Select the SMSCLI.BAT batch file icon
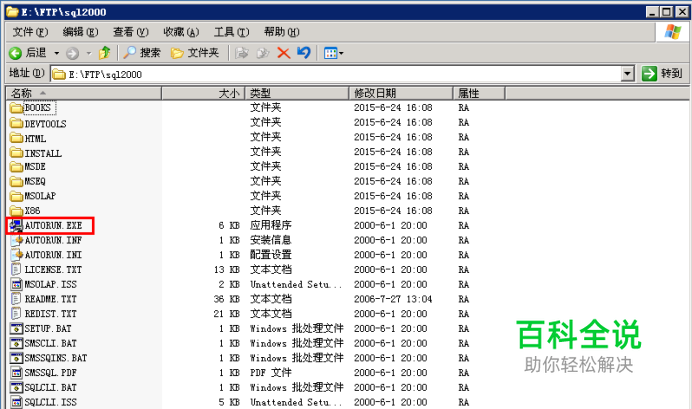This screenshot has height=409, width=692. (x=16, y=343)
